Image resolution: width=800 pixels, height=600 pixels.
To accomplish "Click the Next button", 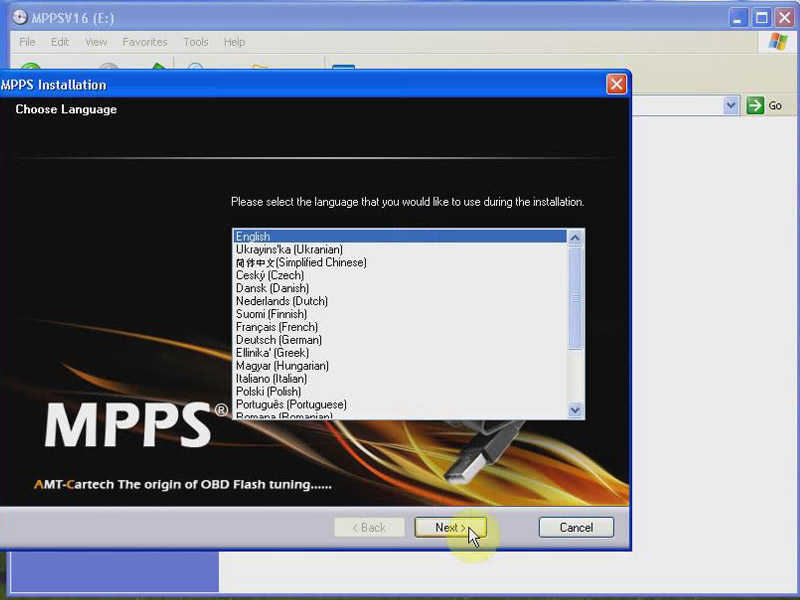I will (450, 528).
